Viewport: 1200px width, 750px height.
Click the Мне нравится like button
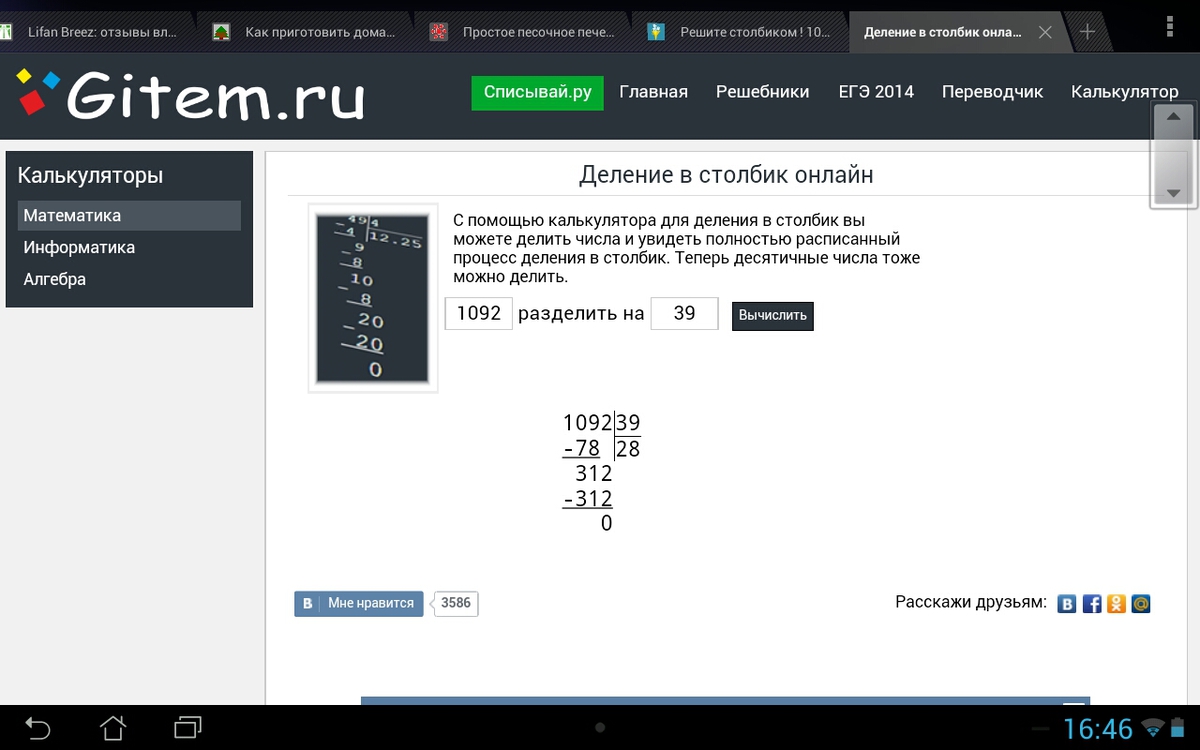coord(360,603)
